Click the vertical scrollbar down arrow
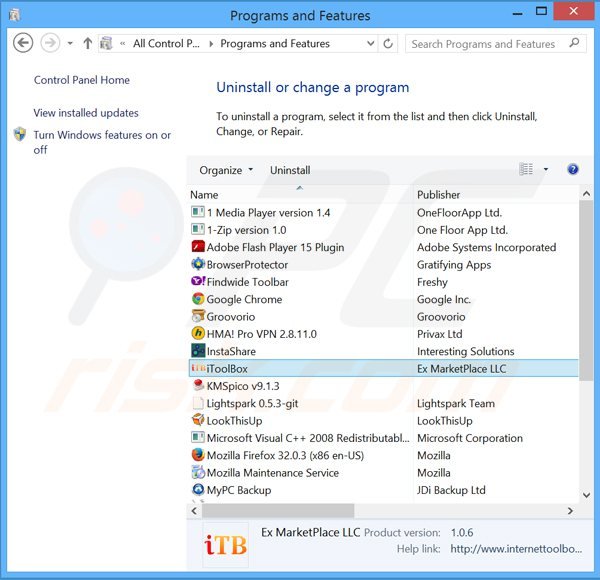This screenshot has height=580, width=600. pos(586,495)
